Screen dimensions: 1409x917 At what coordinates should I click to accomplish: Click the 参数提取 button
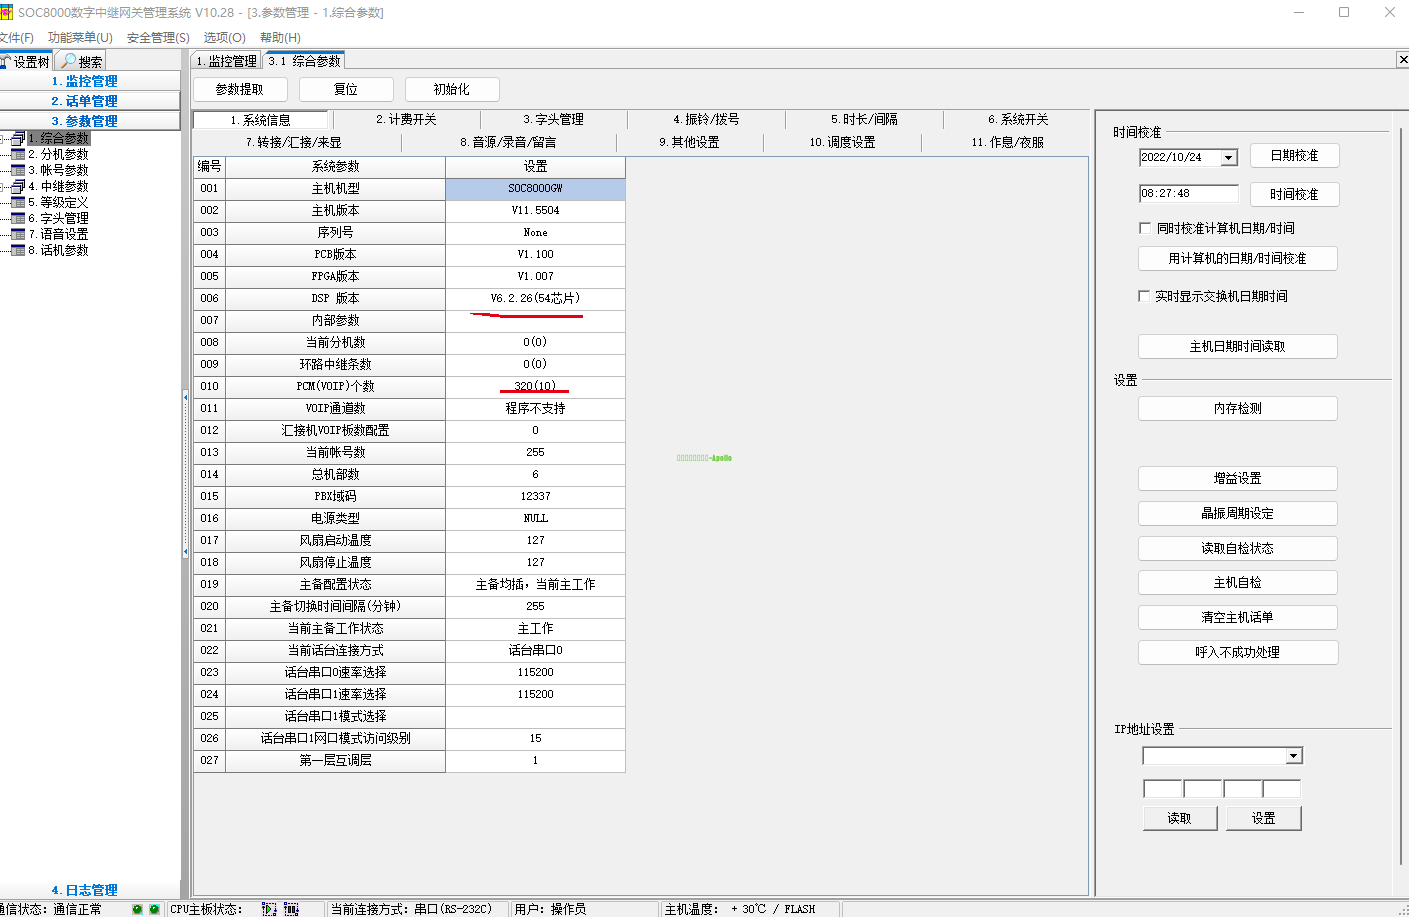240,89
